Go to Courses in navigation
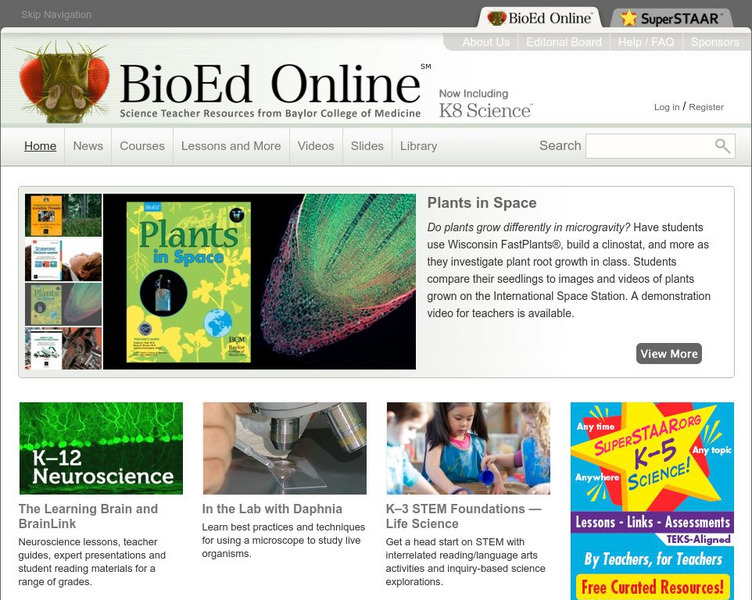752x600 pixels. (x=142, y=146)
